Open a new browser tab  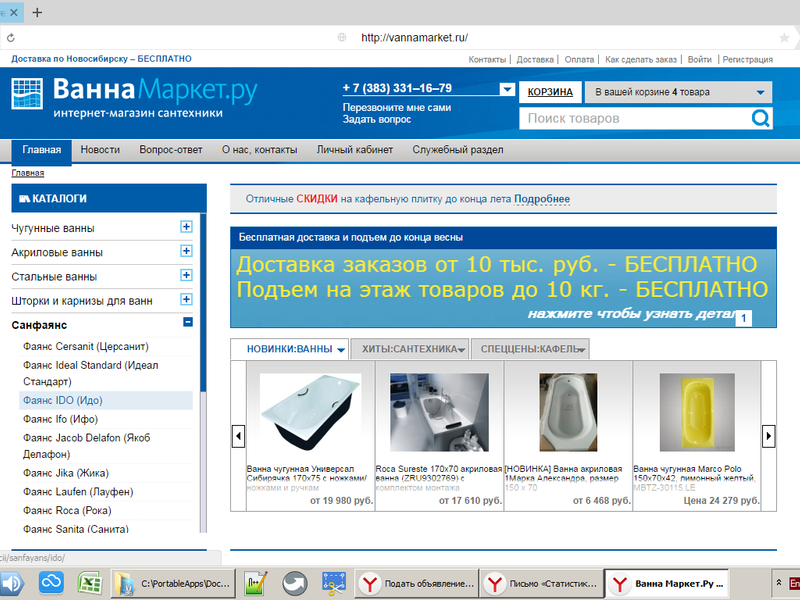(37, 12)
